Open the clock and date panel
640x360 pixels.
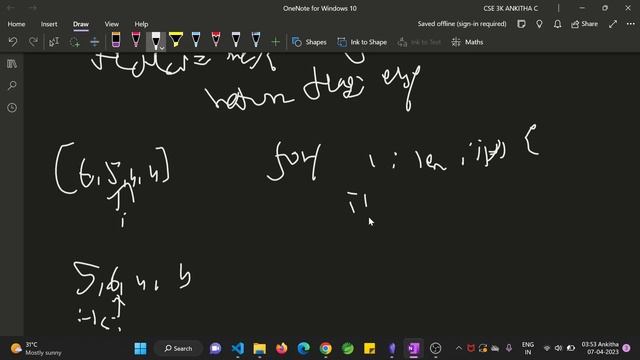(x=600, y=348)
